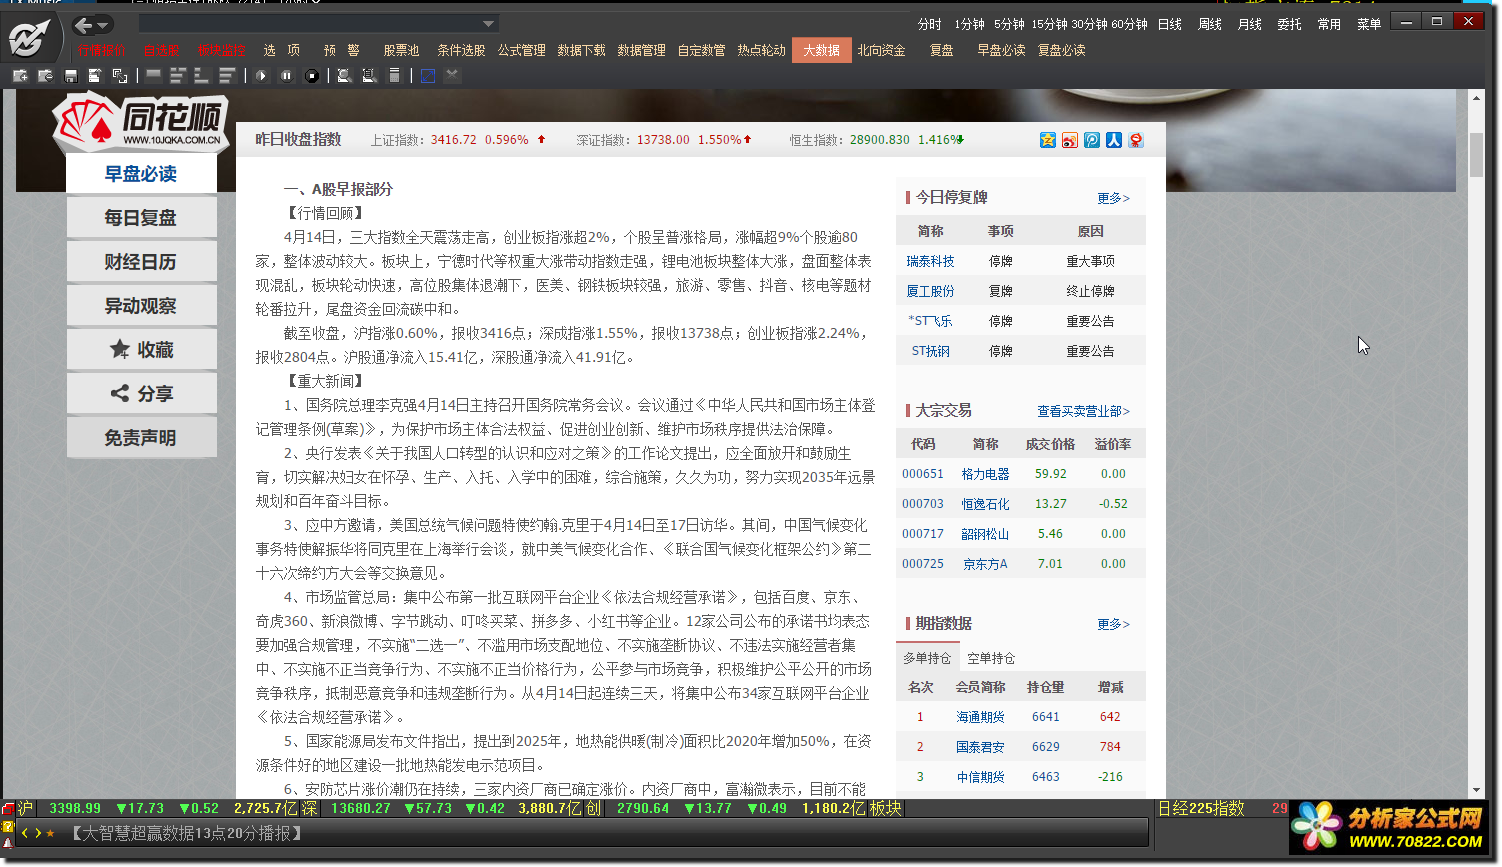Click the scrollbar down arrow at bottom right
The height and width of the screenshot is (867, 1502).
pyautogui.click(x=1476, y=790)
